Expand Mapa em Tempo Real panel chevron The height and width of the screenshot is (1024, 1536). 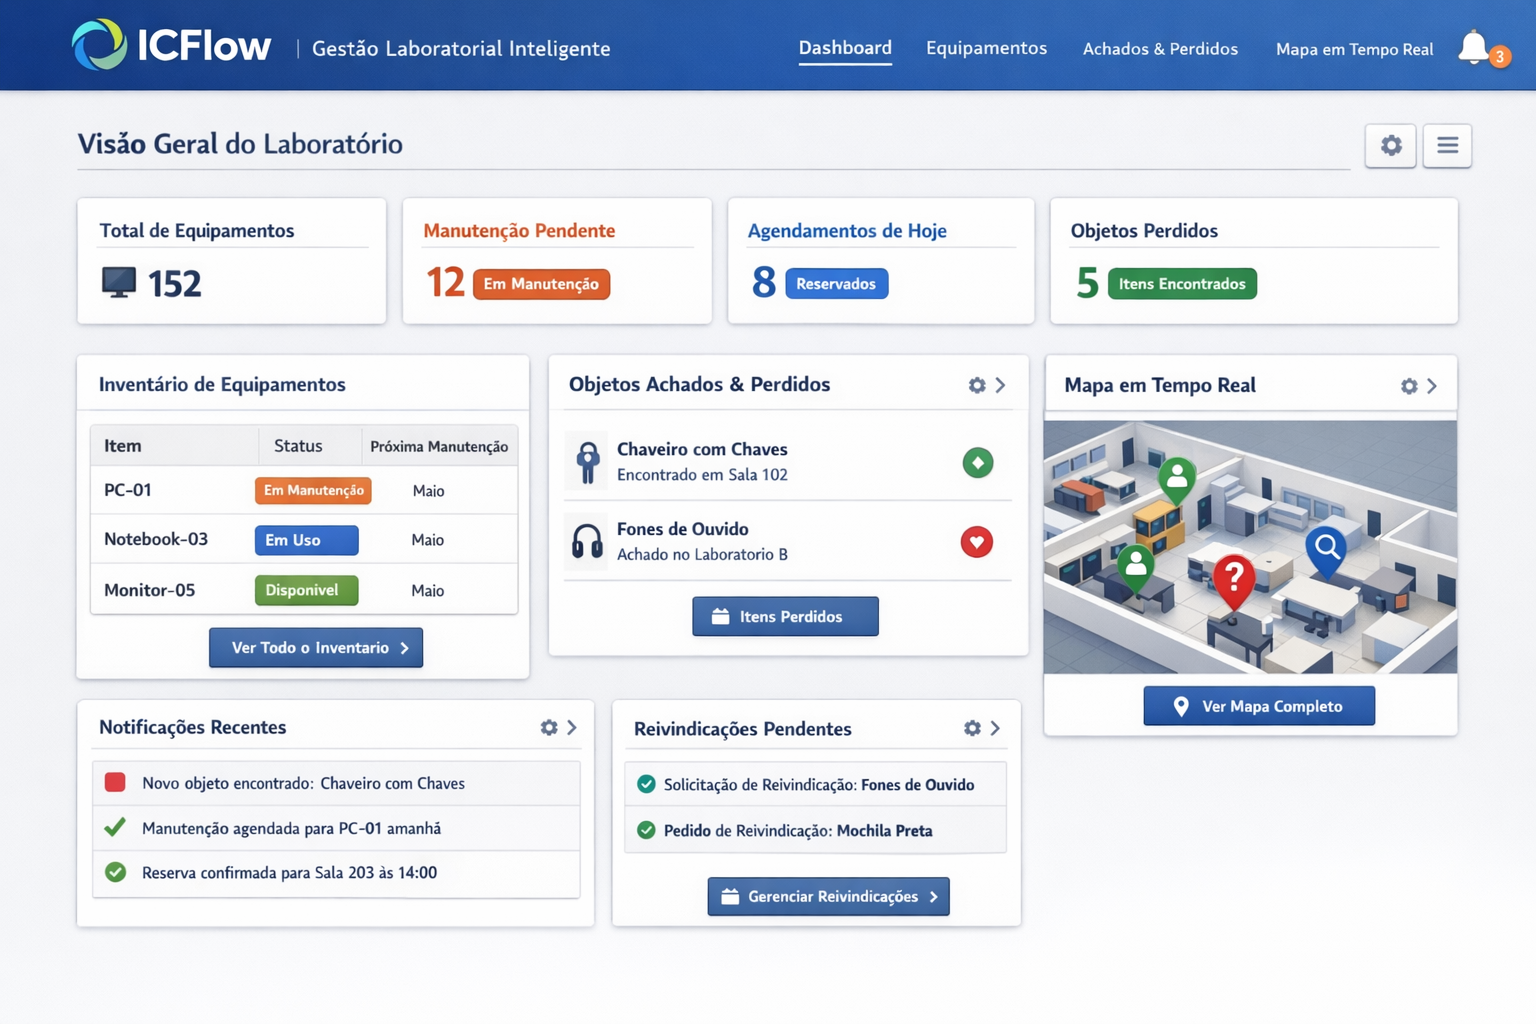click(1432, 386)
